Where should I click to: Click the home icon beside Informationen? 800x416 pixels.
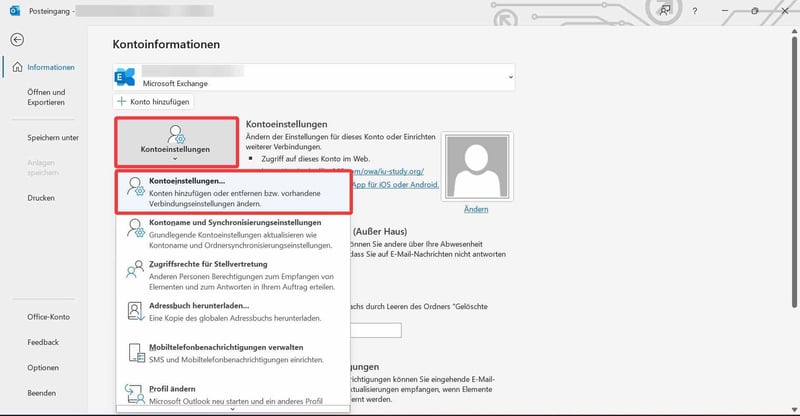point(17,67)
